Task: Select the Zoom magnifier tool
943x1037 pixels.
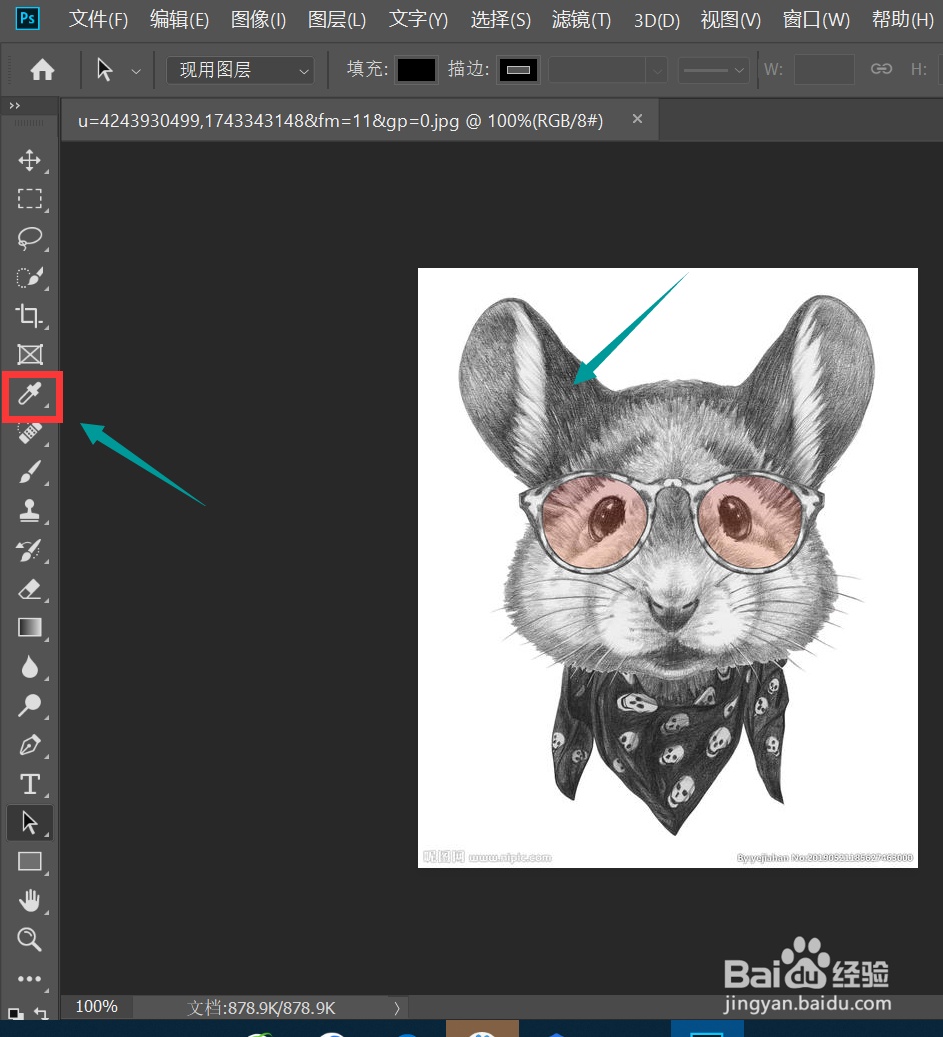Action: 30,939
